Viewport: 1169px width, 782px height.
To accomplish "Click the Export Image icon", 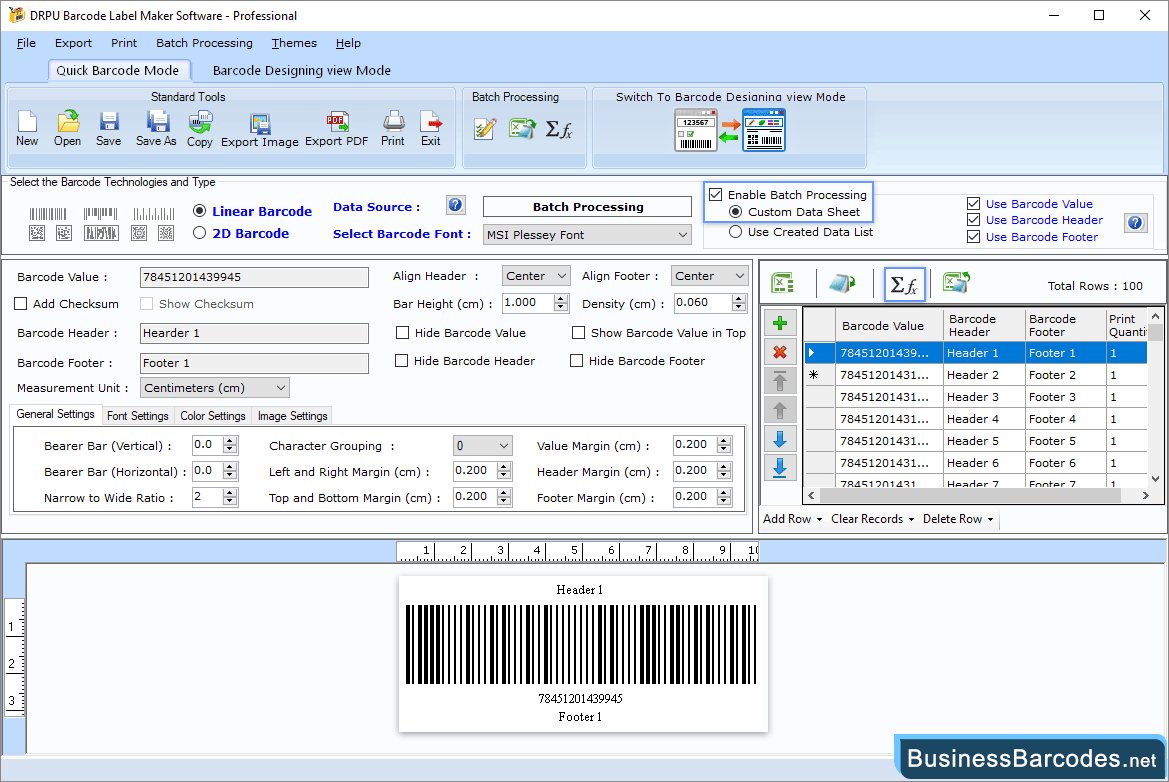I will click(259, 130).
